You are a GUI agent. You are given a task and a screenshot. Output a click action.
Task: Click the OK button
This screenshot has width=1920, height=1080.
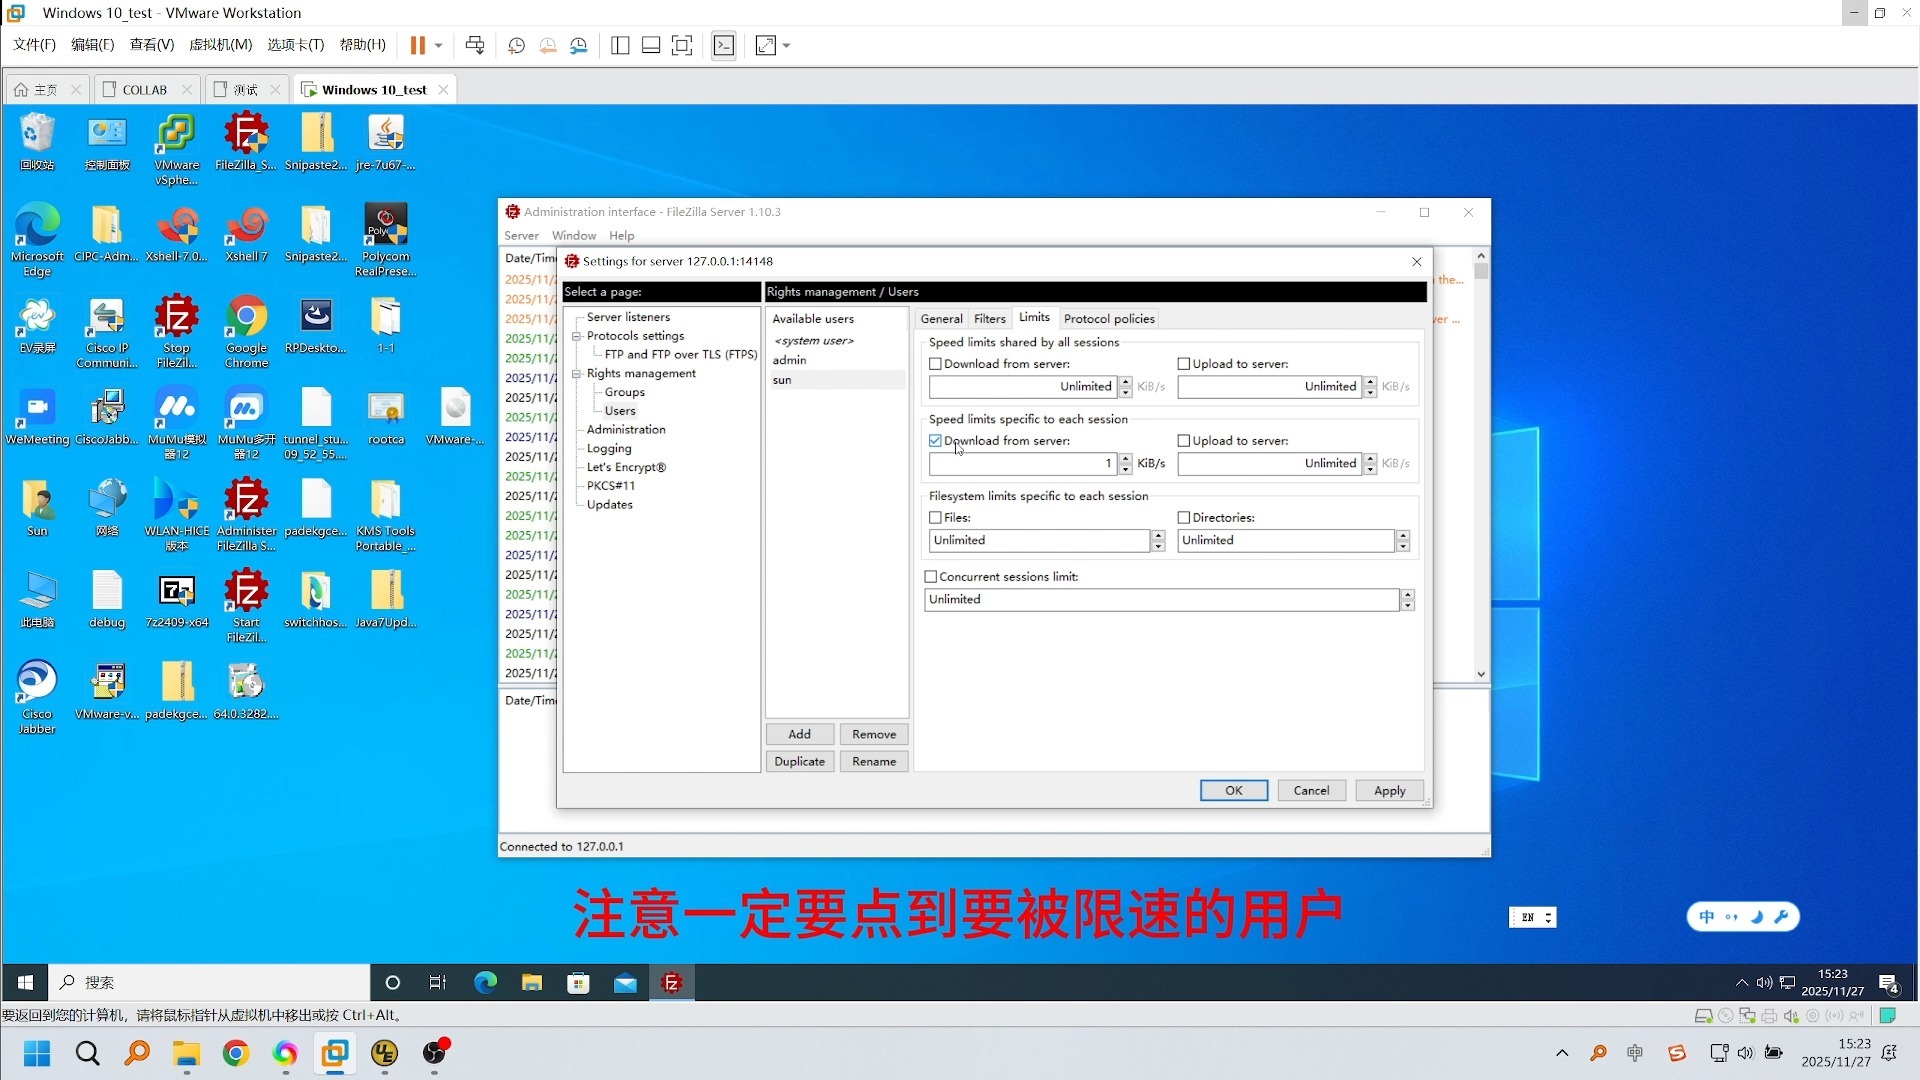(1234, 791)
